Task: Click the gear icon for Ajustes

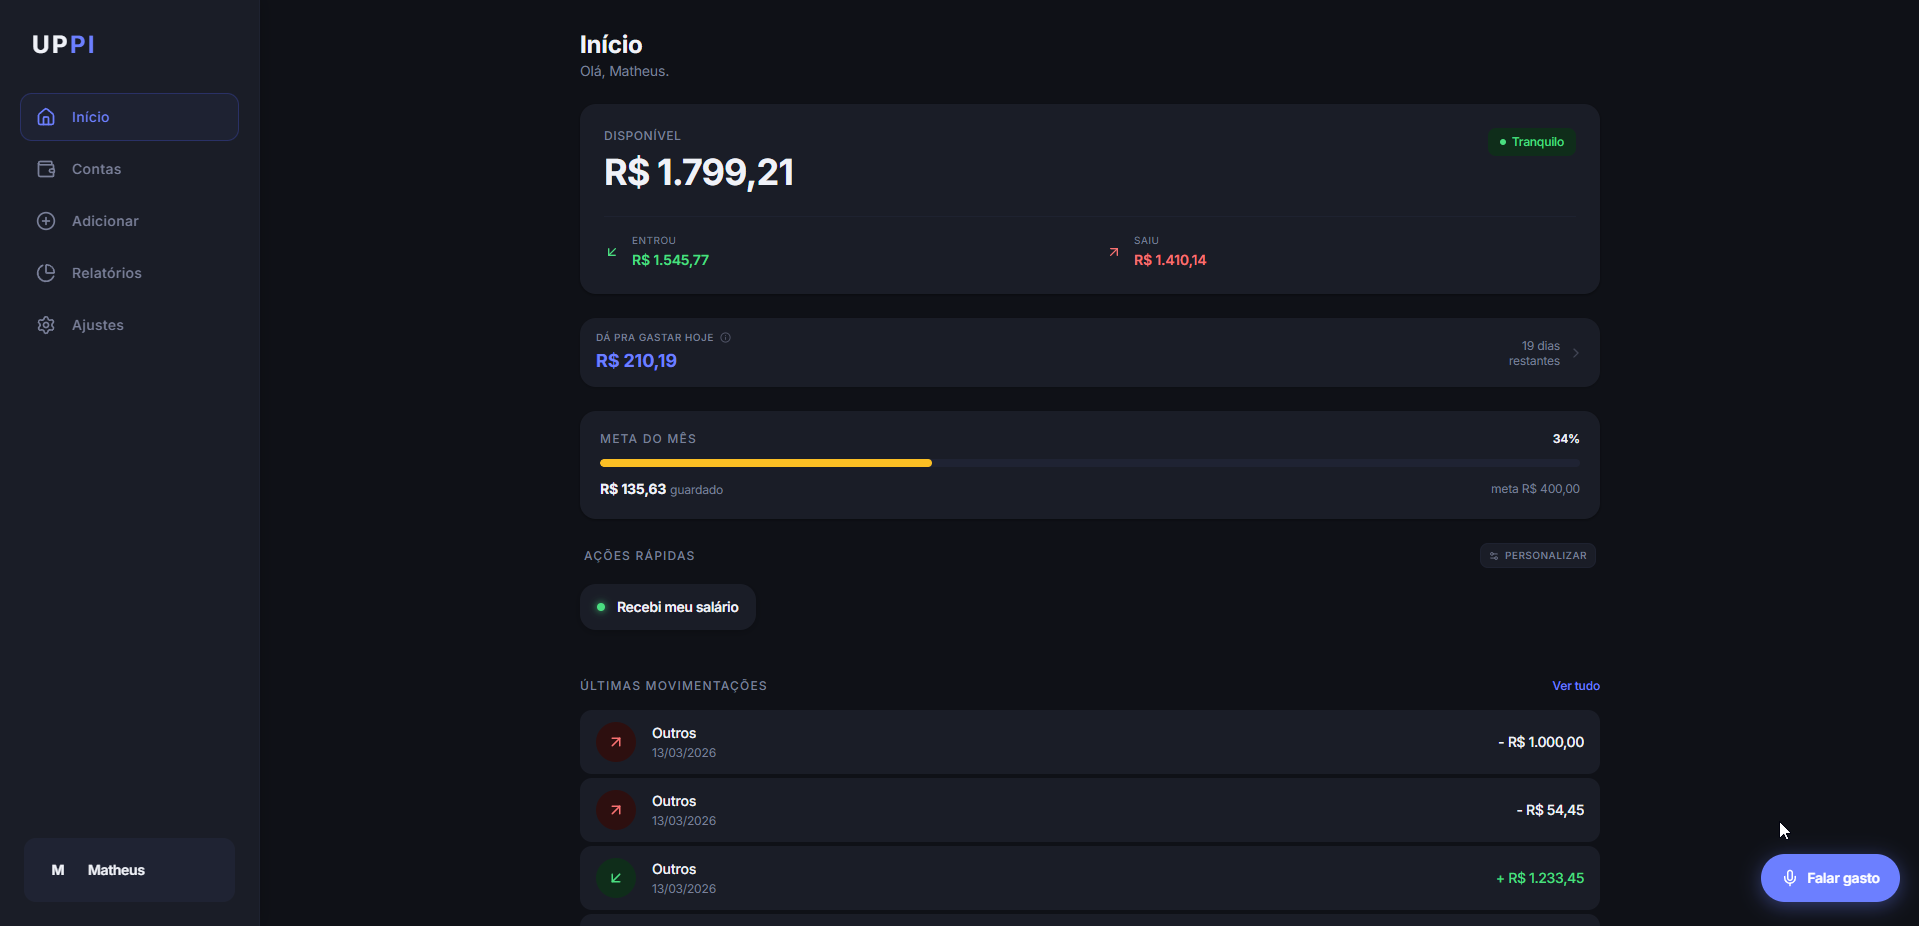Action: coord(46,325)
